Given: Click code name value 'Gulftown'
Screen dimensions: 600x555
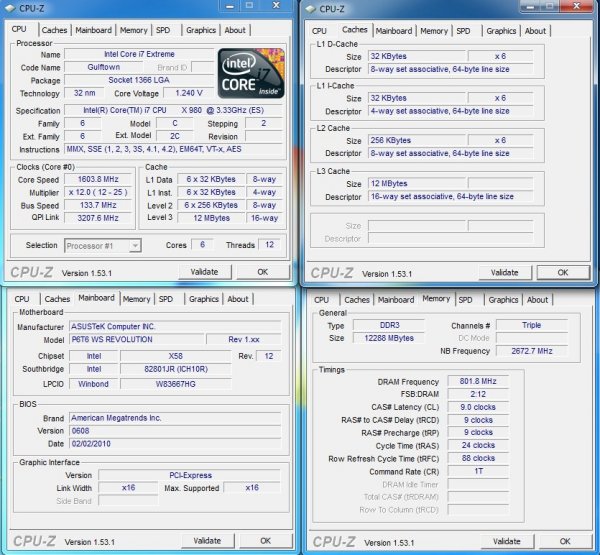Looking at the screenshot, I should [x=104, y=67].
